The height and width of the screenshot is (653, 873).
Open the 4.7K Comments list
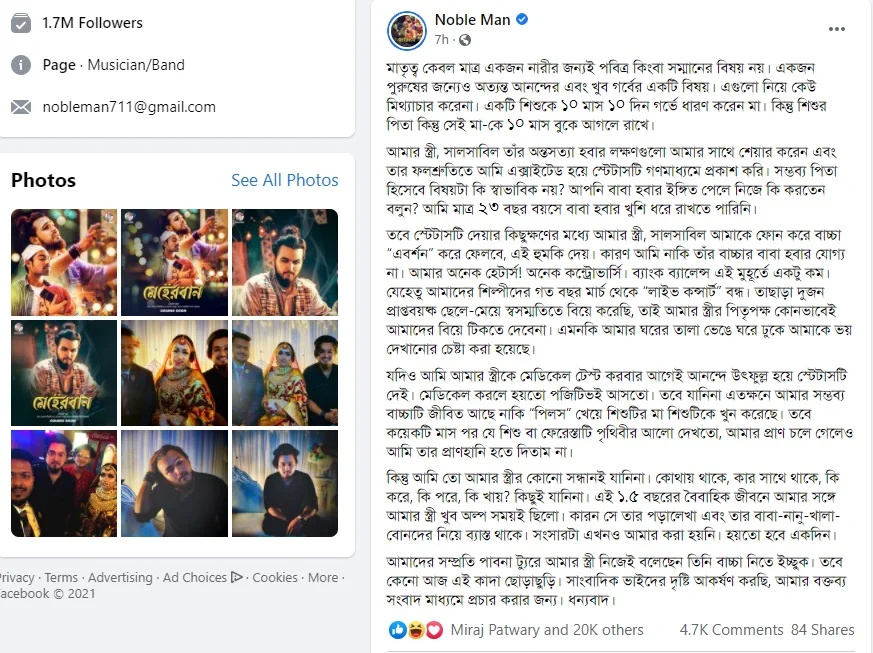[x=731, y=630]
